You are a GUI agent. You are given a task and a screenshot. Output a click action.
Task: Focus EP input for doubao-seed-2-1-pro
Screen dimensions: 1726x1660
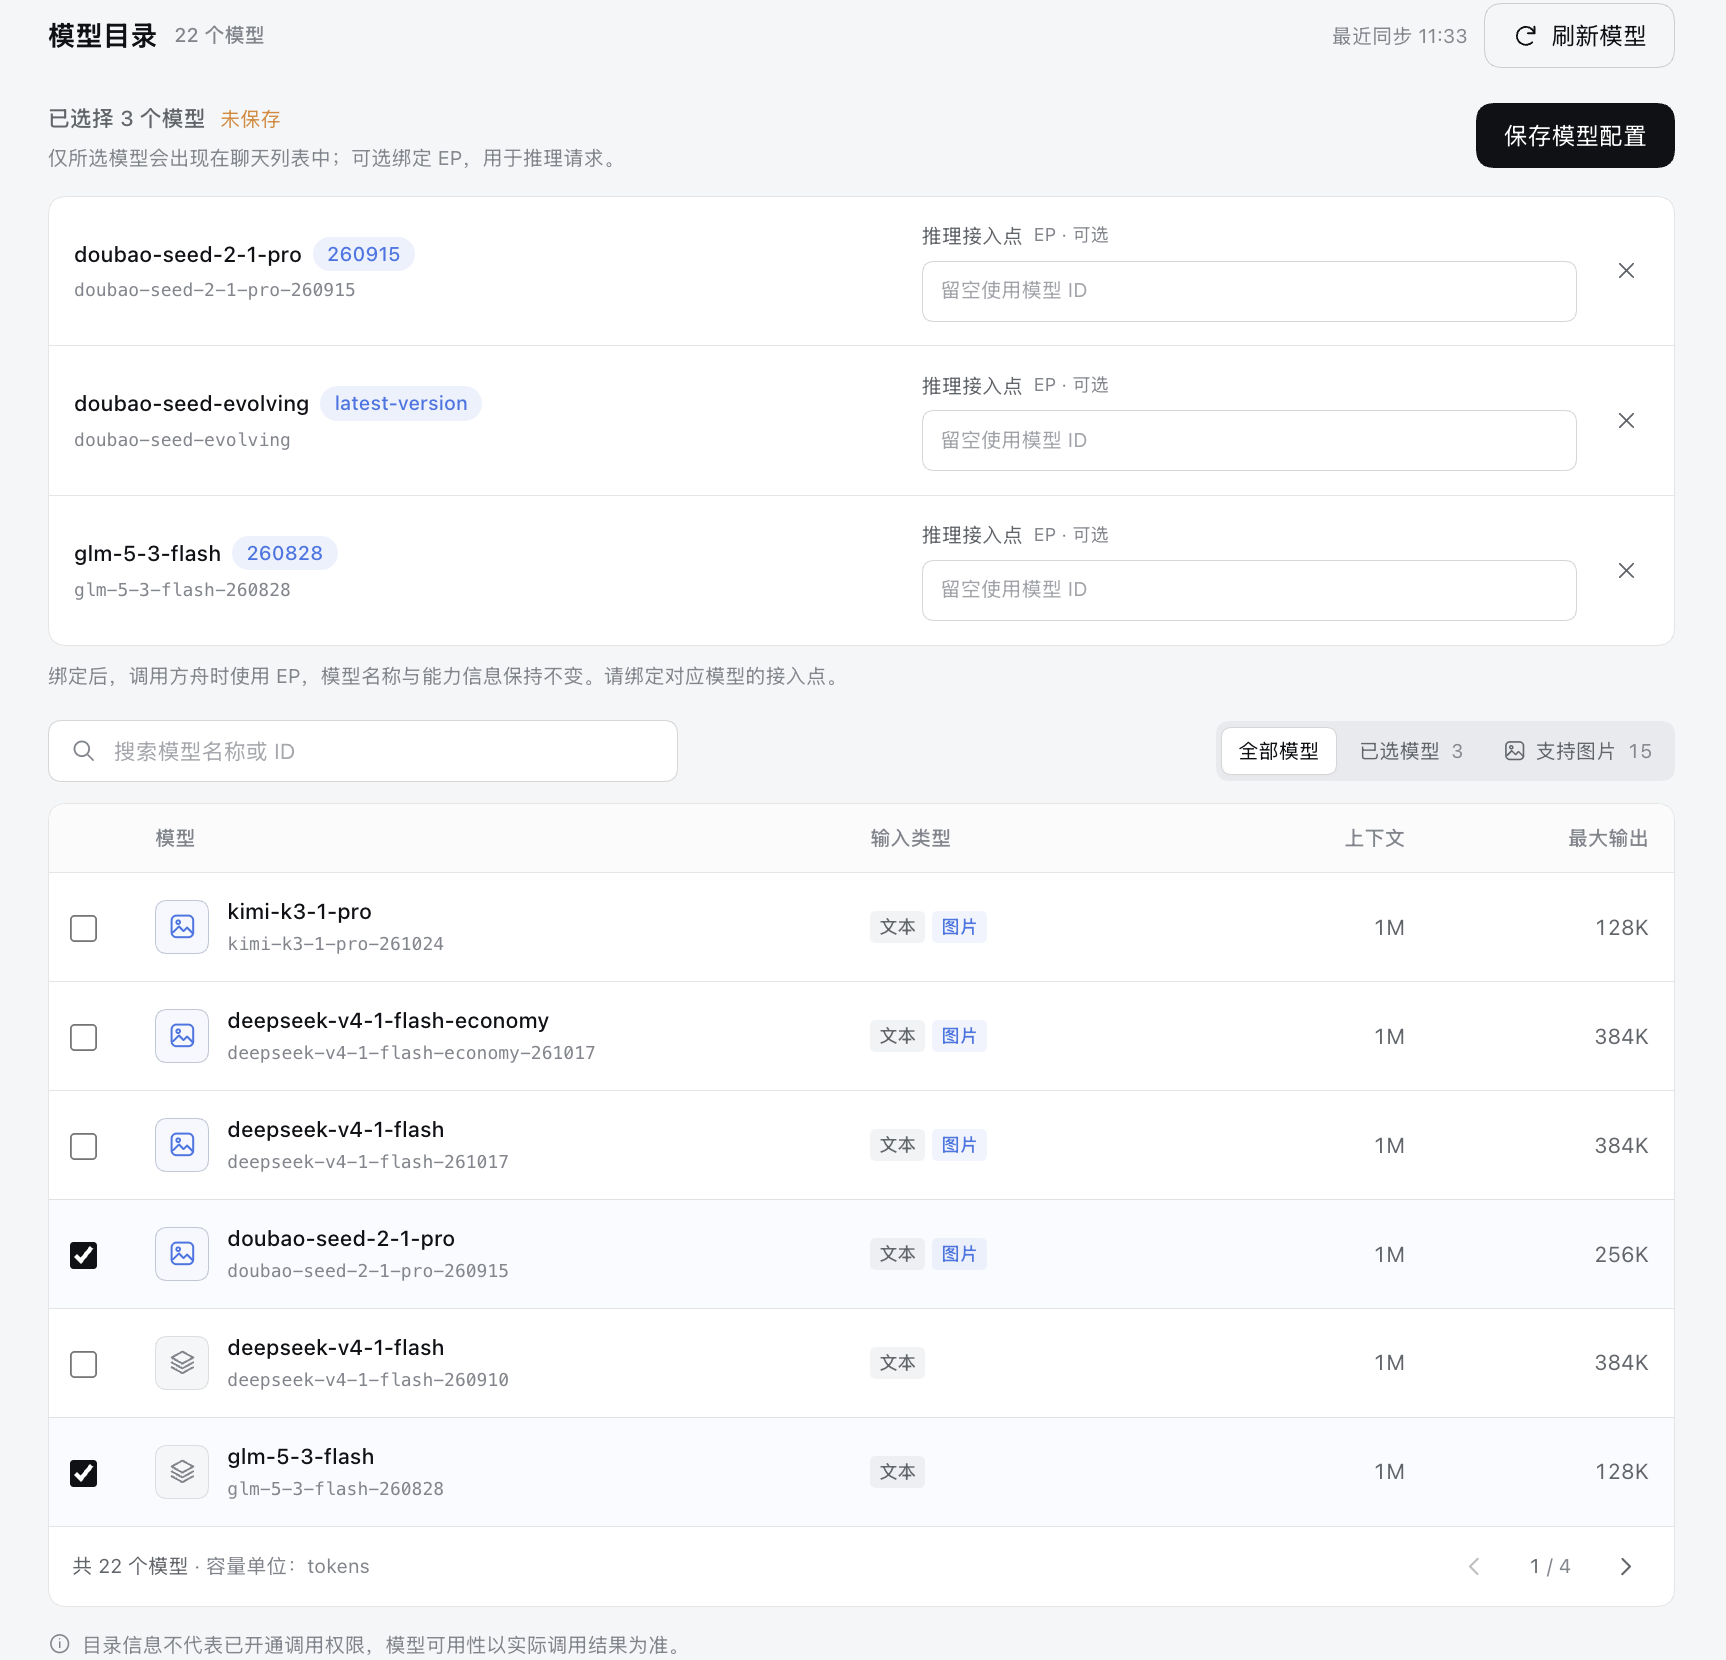[1249, 291]
